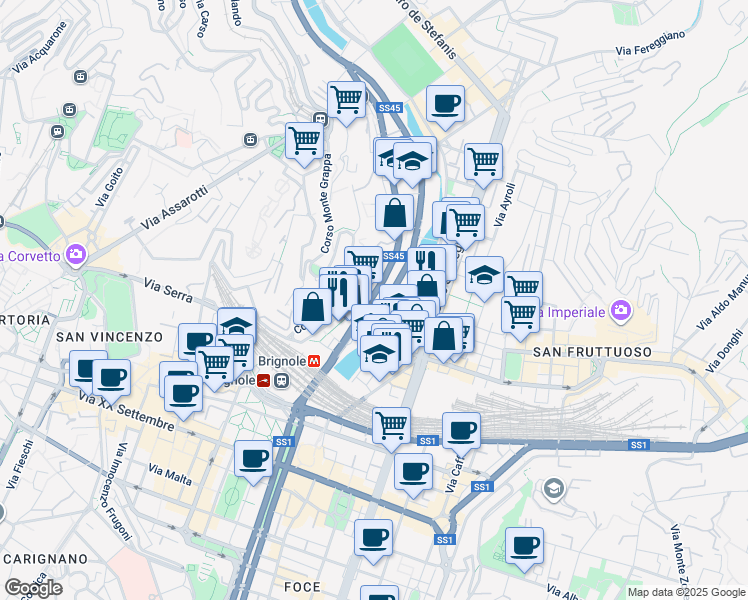Image resolution: width=748 pixels, height=600 pixels.
Task: Open the coffee cup marker above Via XX Settembre label
Action: coord(111,377)
